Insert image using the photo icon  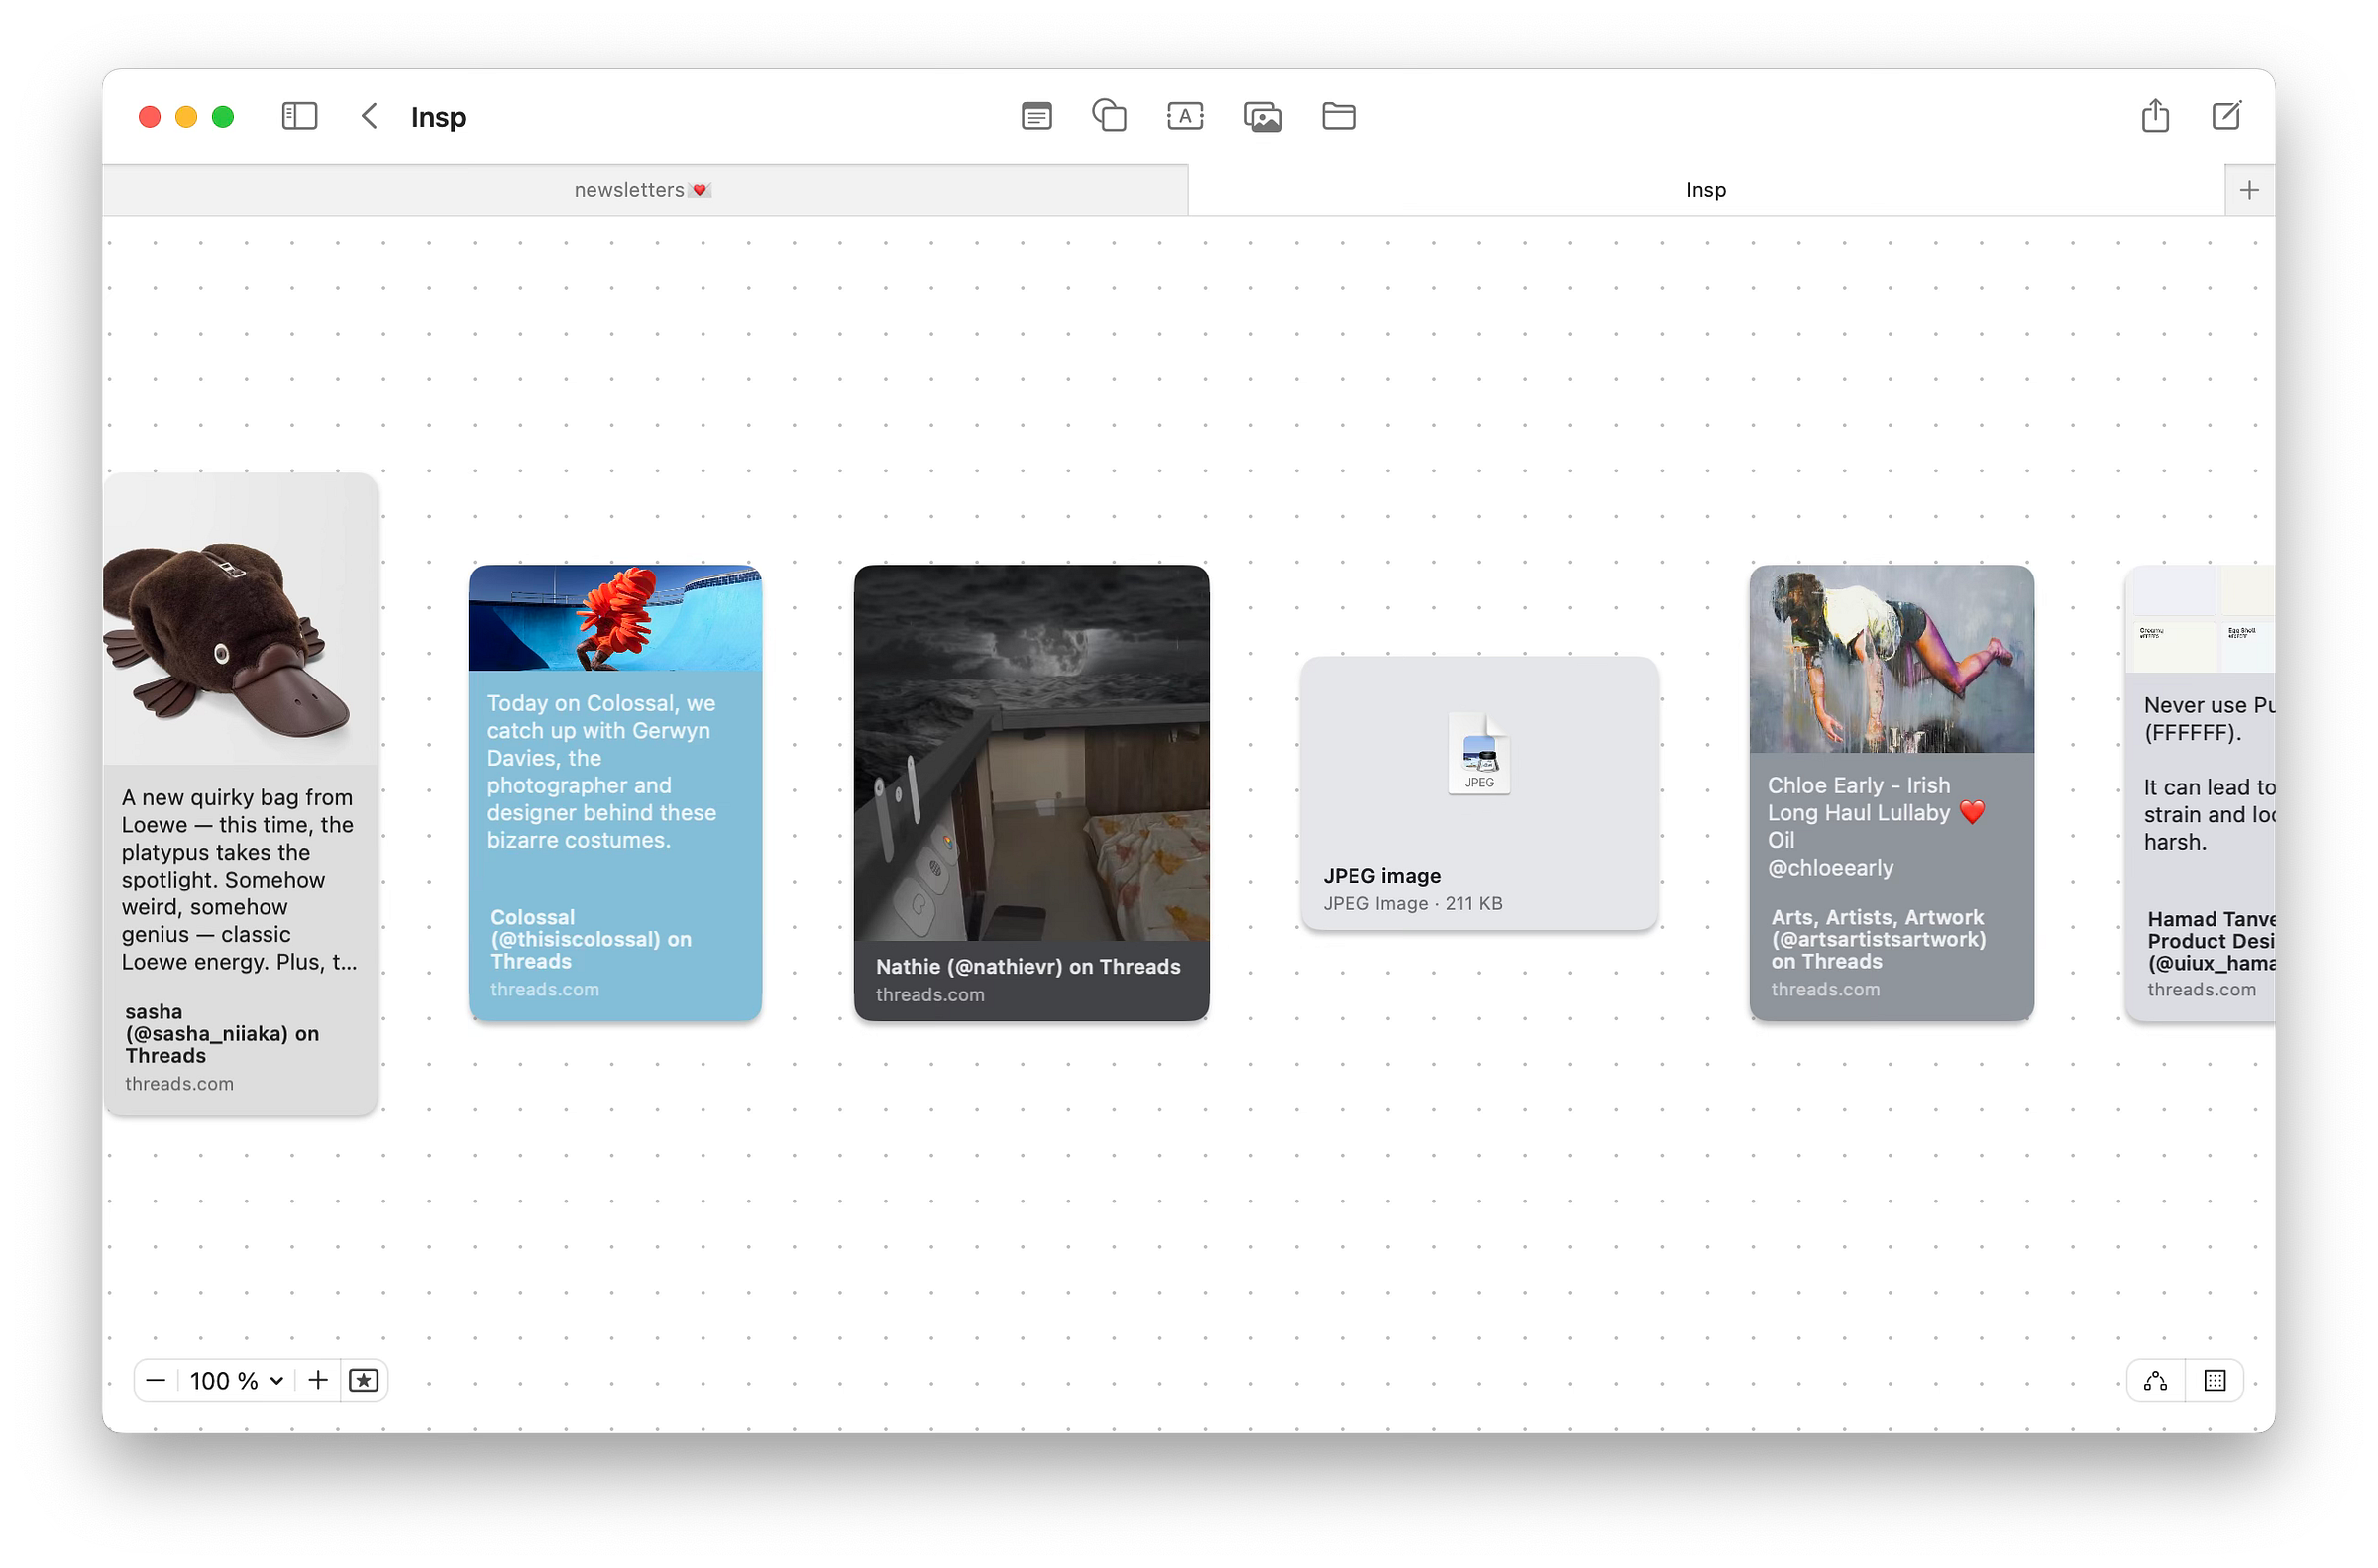[1262, 117]
